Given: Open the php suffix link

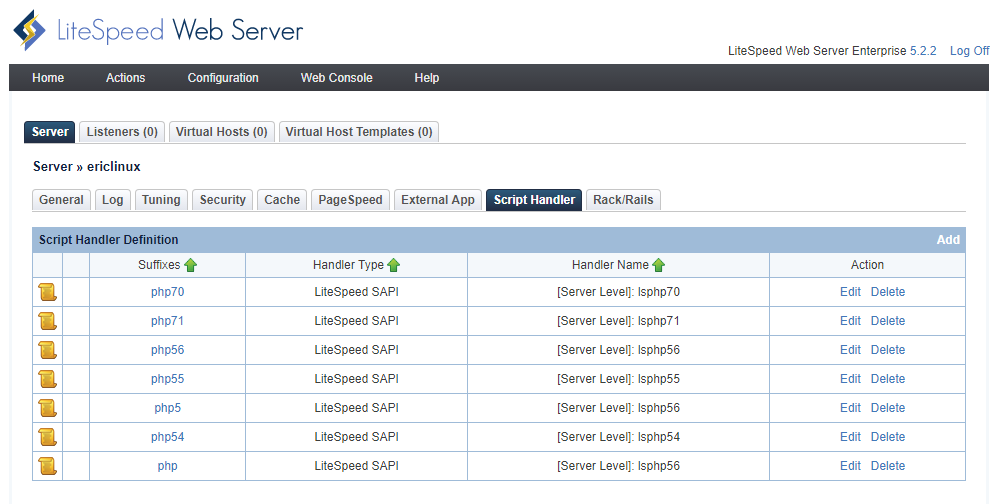Looking at the screenshot, I should (167, 466).
